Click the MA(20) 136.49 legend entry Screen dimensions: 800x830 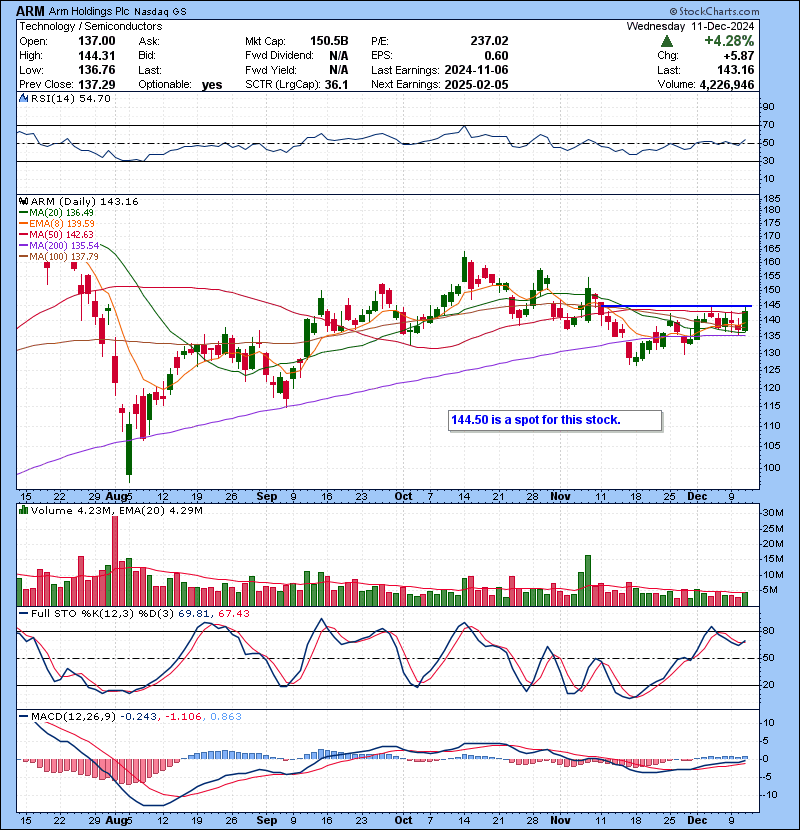[56, 212]
